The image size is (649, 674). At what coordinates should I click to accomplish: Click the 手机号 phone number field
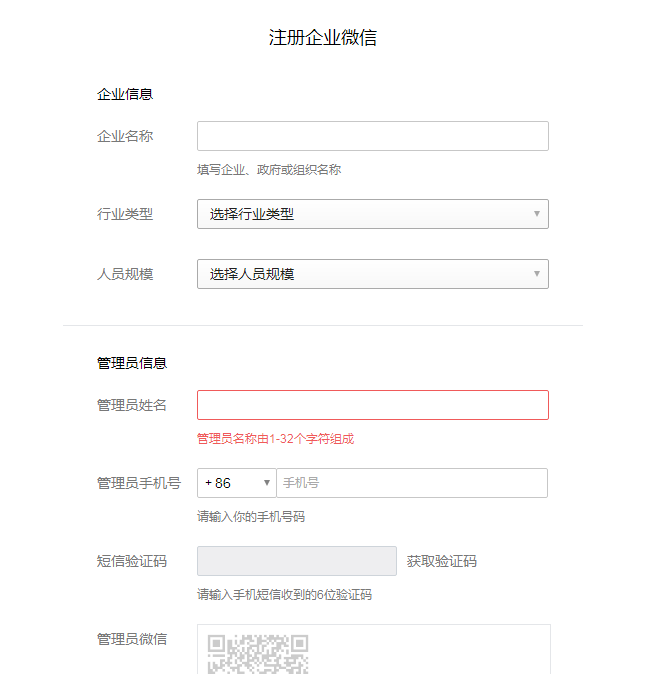coord(412,483)
